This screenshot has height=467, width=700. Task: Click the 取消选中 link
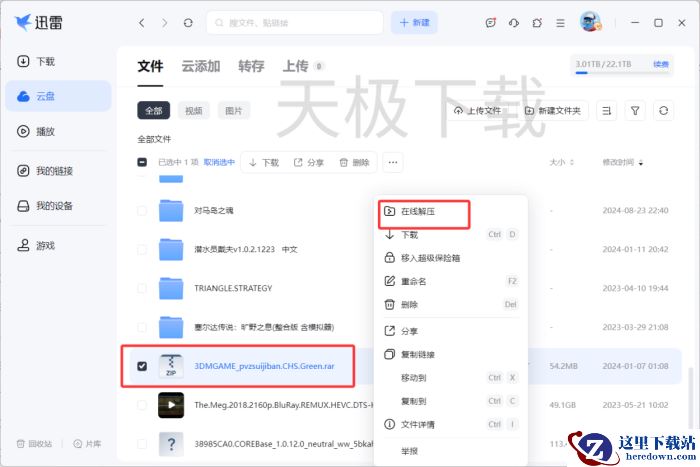coord(219,163)
